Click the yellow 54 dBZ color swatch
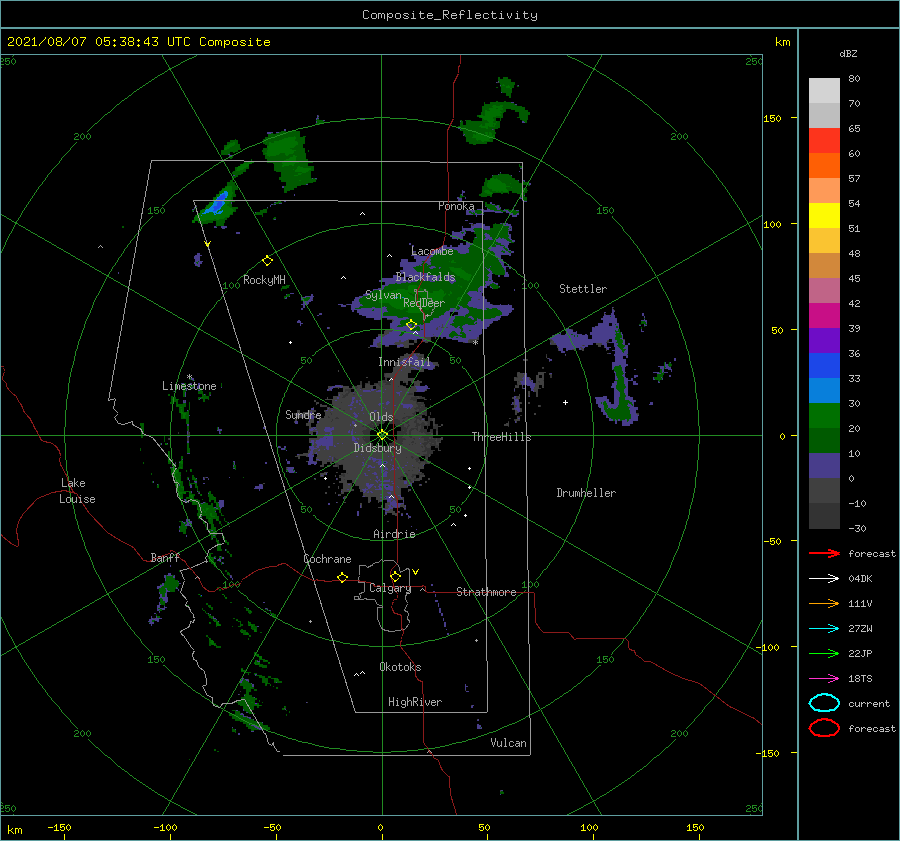 (824, 216)
